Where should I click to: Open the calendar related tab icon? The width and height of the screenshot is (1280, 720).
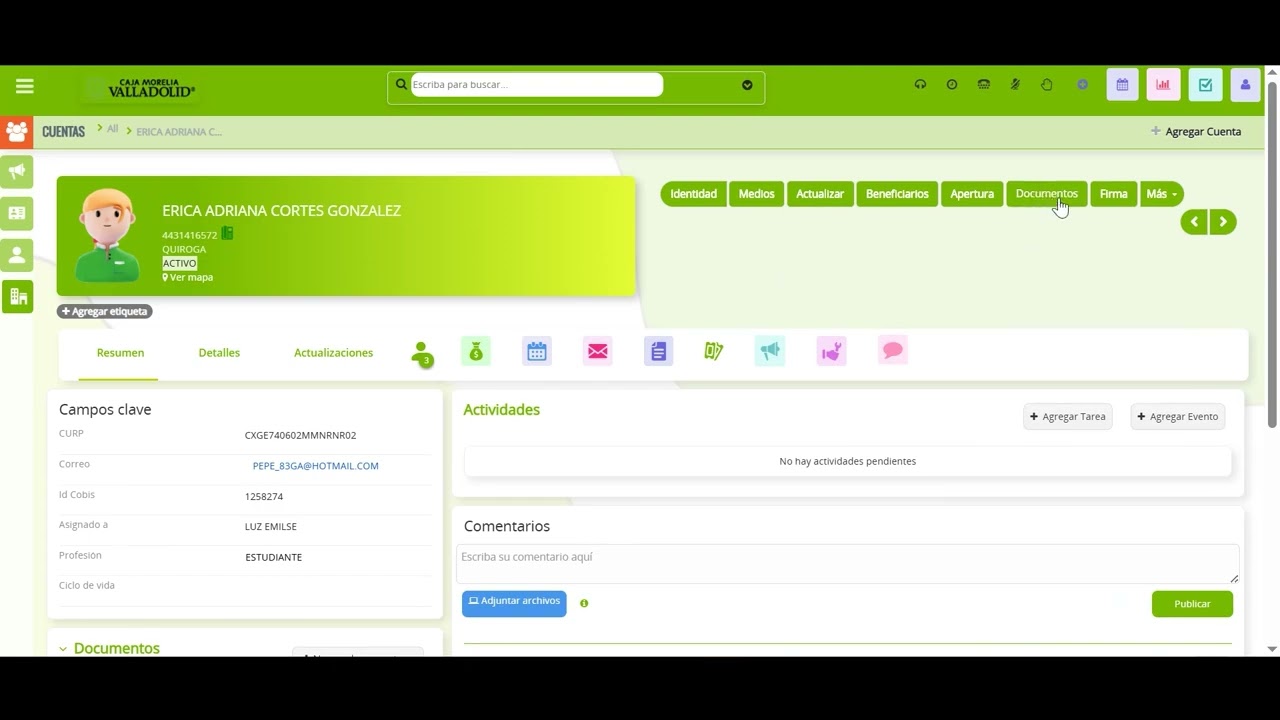pos(537,351)
